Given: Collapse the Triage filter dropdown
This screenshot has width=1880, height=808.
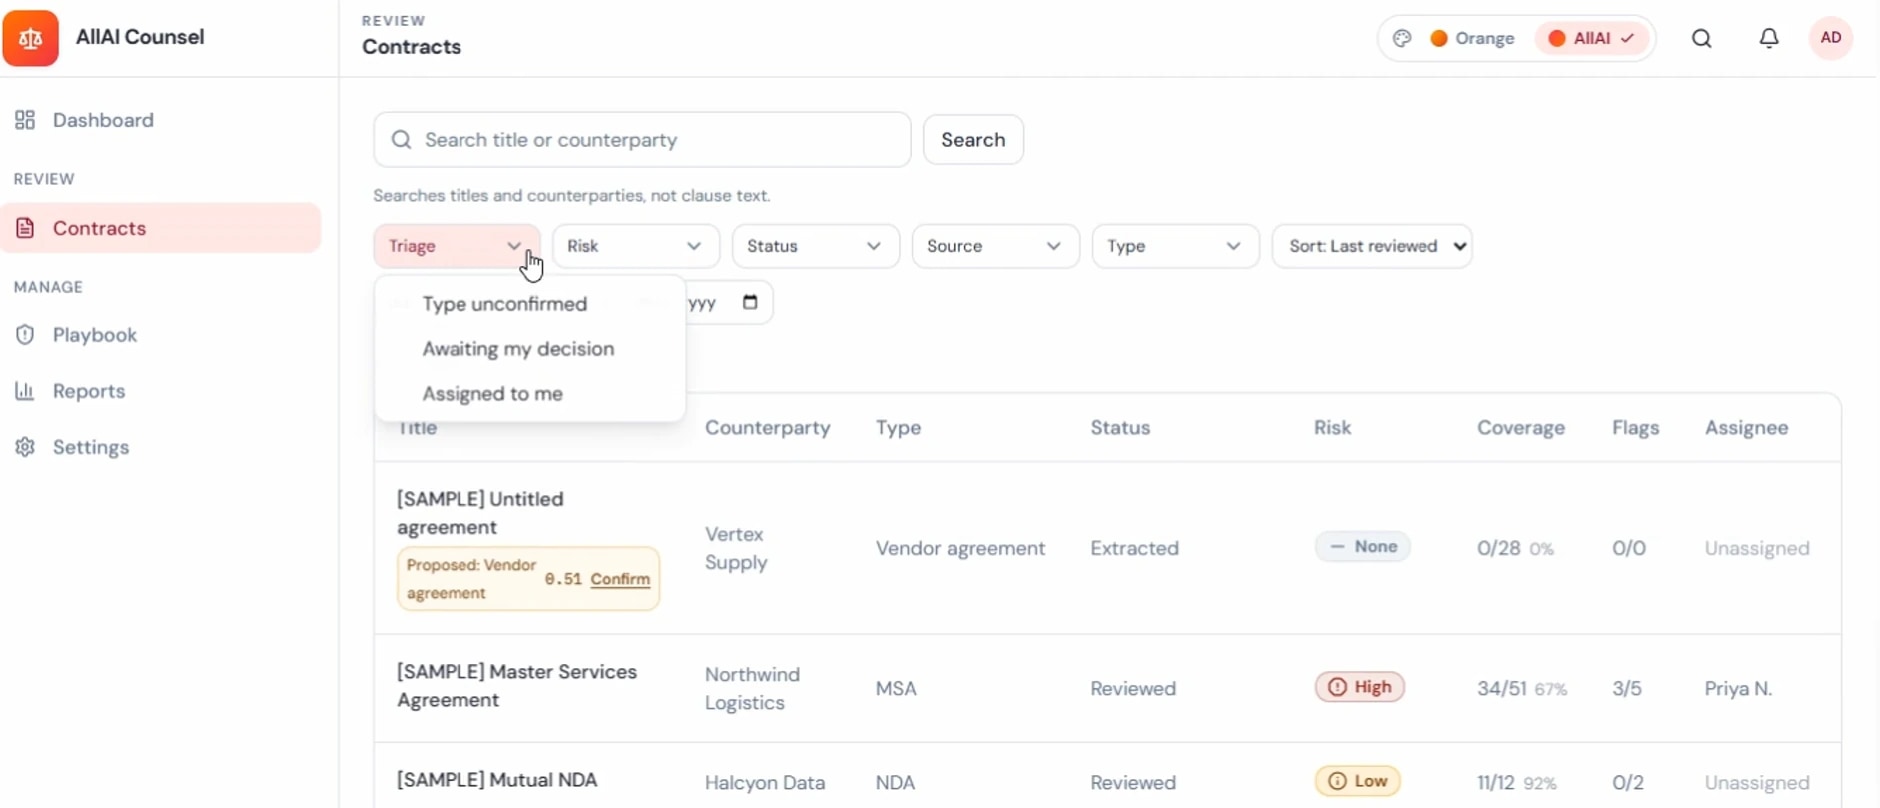Looking at the screenshot, I should point(456,246).
